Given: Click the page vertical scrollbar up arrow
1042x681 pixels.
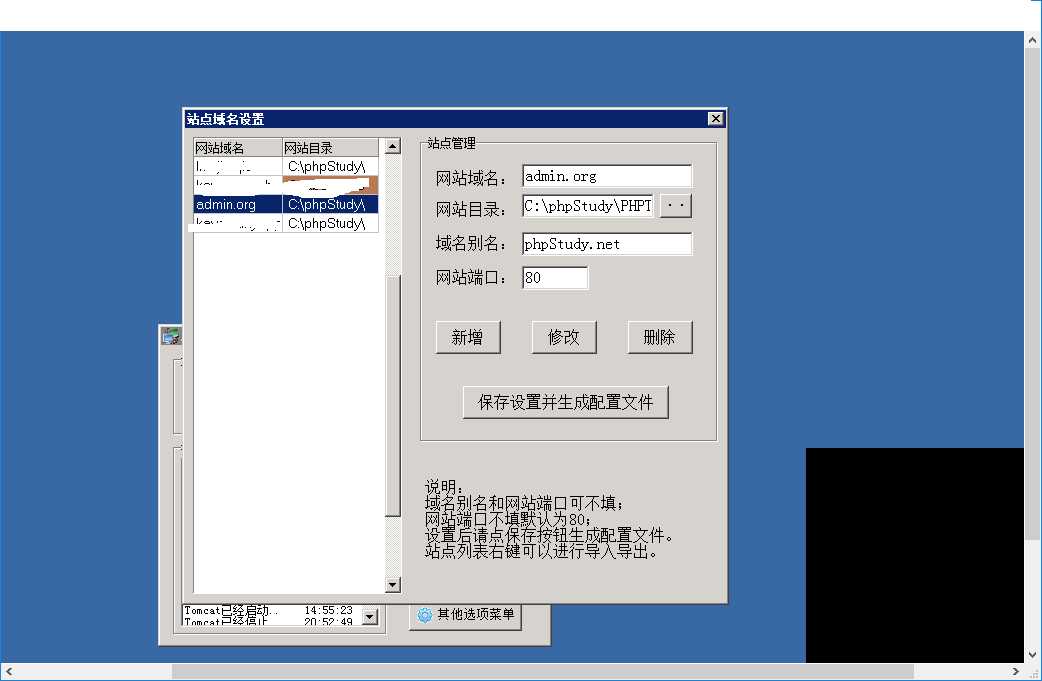Looking at the screenshot, I should coord(1032,40).
